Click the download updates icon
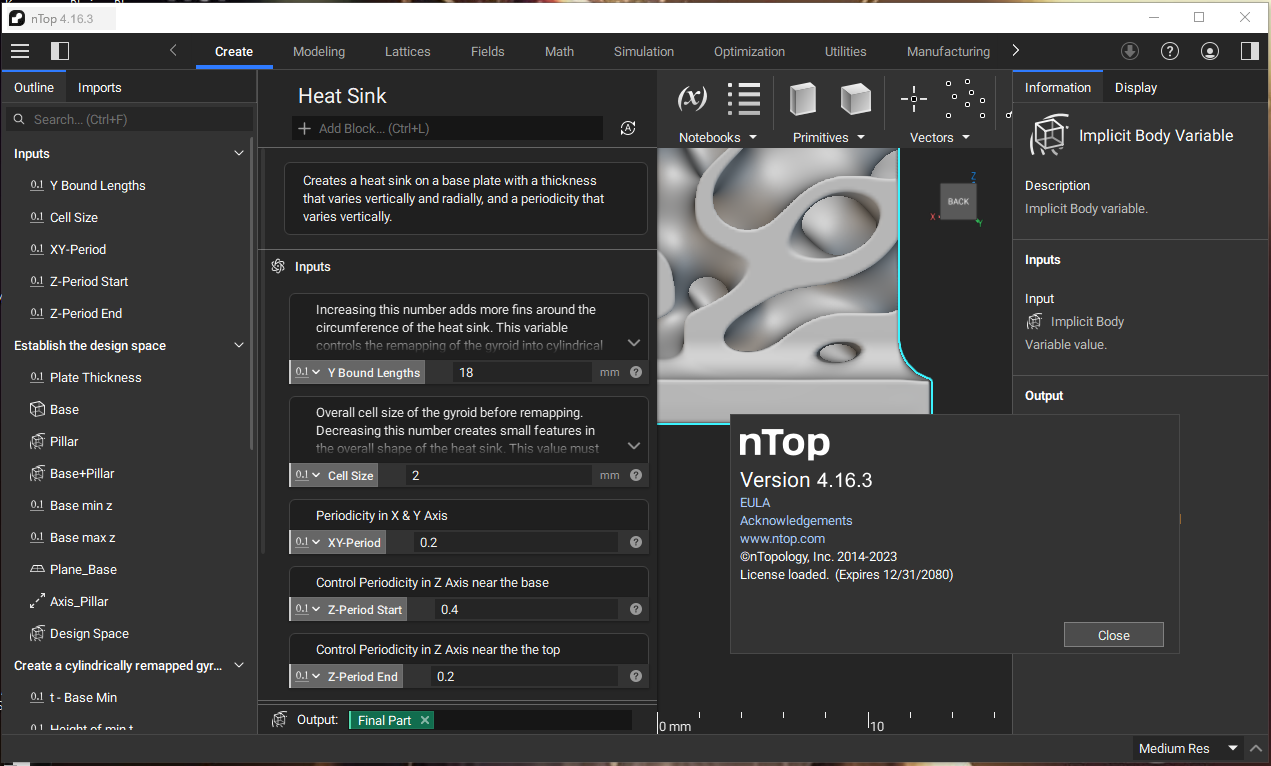 (1129, 51)
